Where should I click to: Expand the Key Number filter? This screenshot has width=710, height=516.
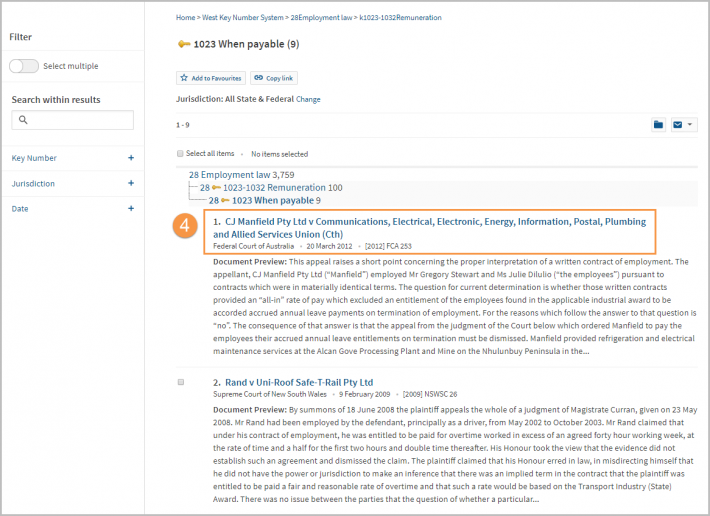tap(131, 158)
